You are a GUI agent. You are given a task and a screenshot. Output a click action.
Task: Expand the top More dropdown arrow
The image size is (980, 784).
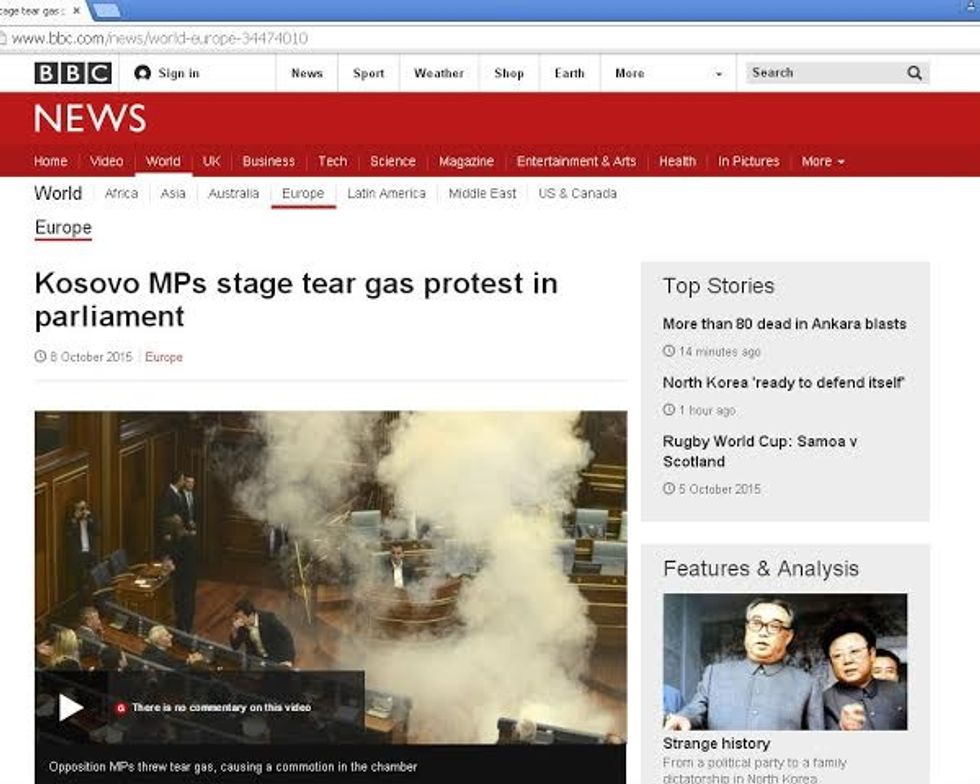coord(719,74)
